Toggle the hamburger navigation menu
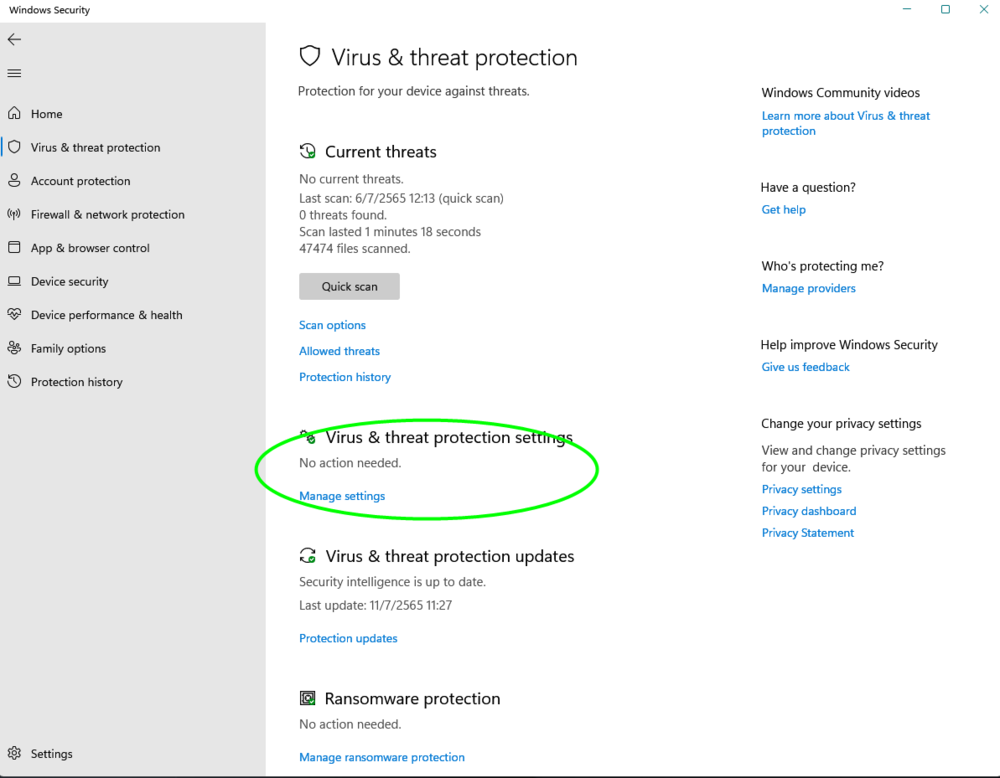The image size is (1000, 778). click(14, 73)
